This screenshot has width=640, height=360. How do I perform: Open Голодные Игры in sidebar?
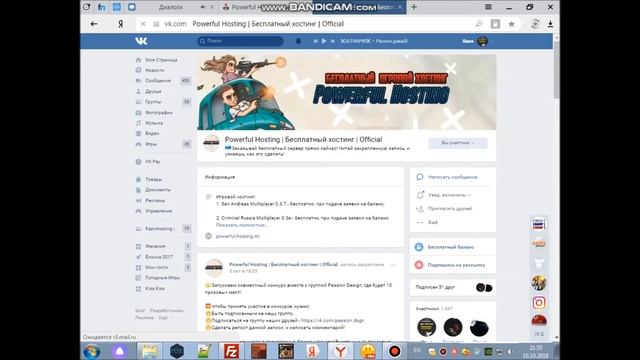pyautogui.click(x=162, y=278)
